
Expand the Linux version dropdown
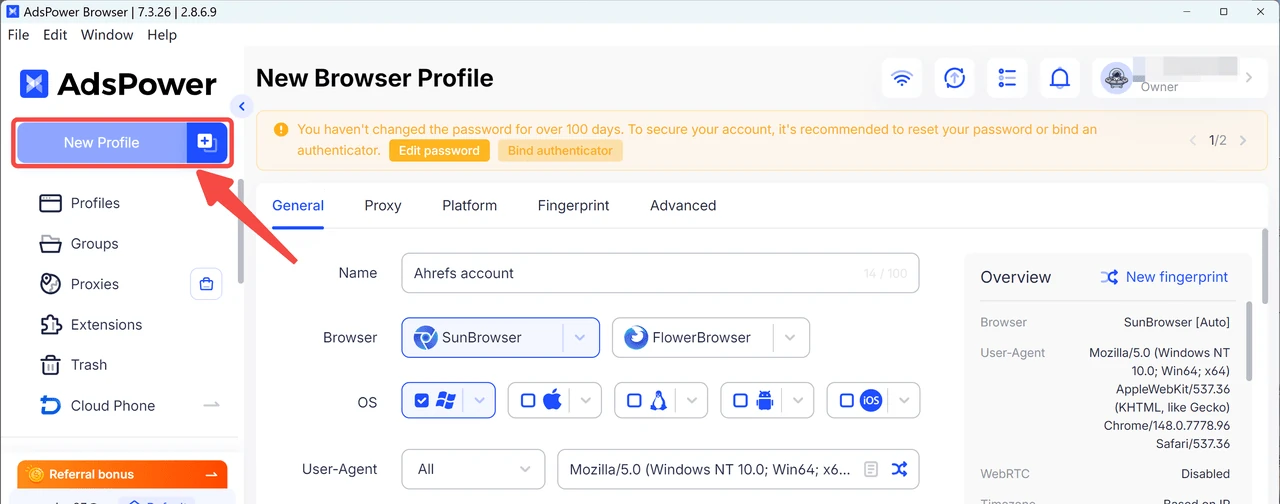click(693, 401)
